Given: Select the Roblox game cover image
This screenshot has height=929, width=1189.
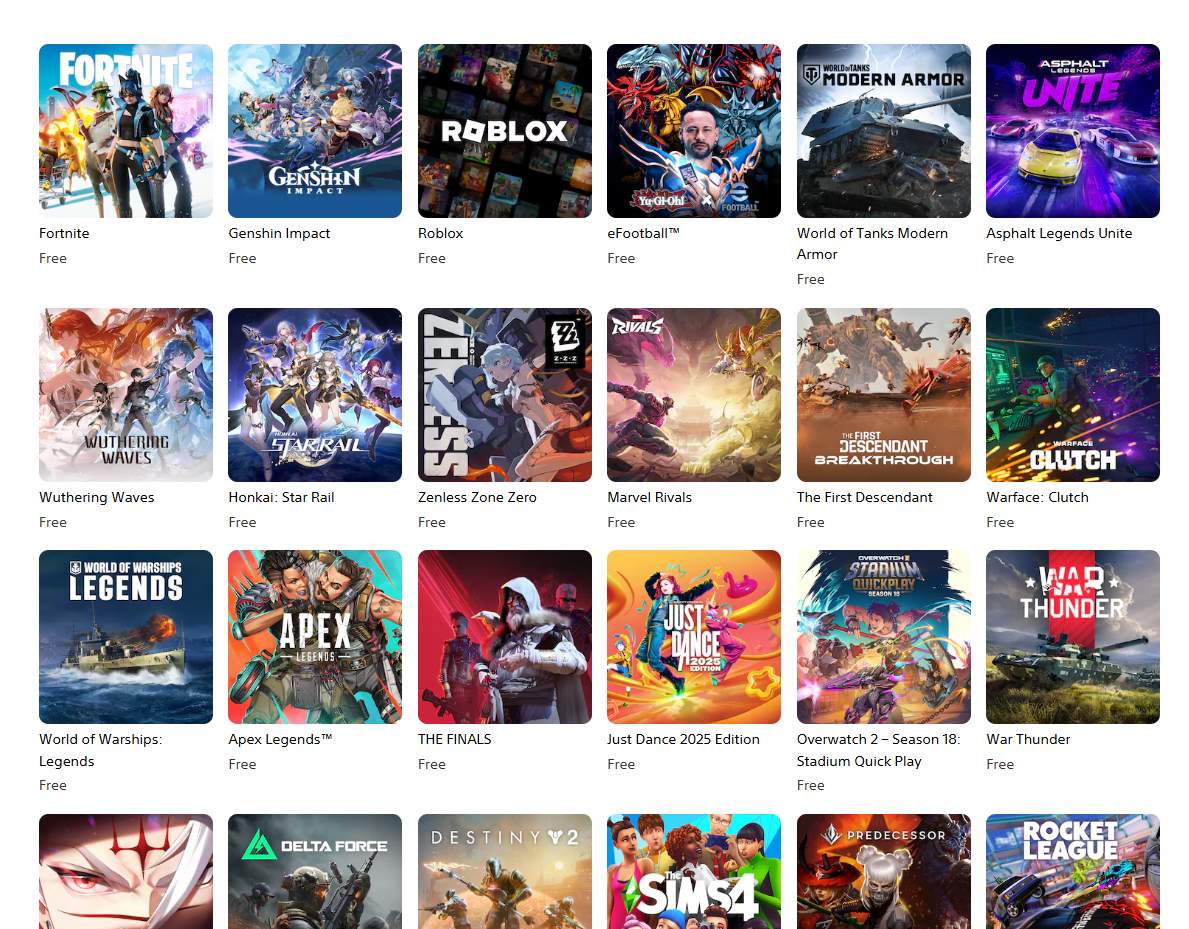Looking at the screenshot, I should (504, 131).
